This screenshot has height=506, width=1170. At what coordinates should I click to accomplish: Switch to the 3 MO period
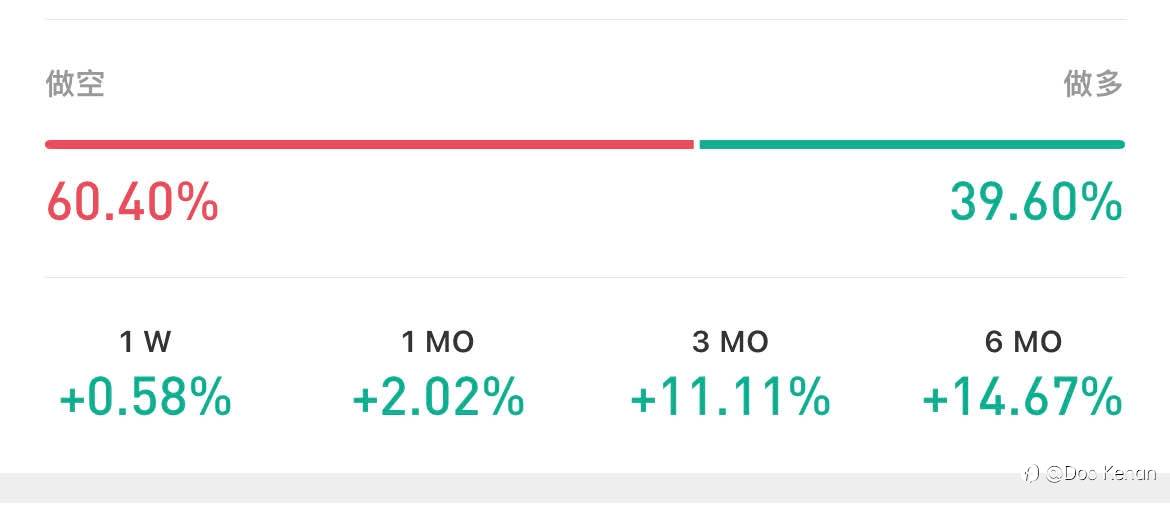(x=730, y=342)
